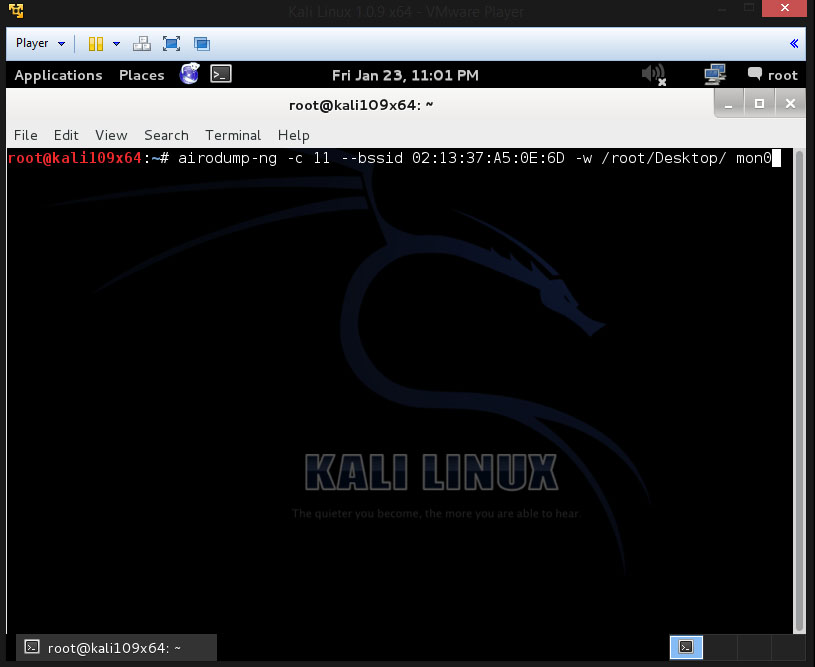Select the root@kali109x64 taskbar window button

(116, 647)
